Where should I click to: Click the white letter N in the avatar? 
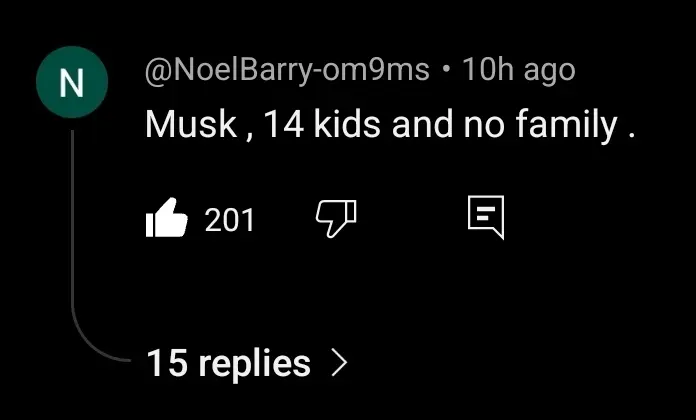72,83
